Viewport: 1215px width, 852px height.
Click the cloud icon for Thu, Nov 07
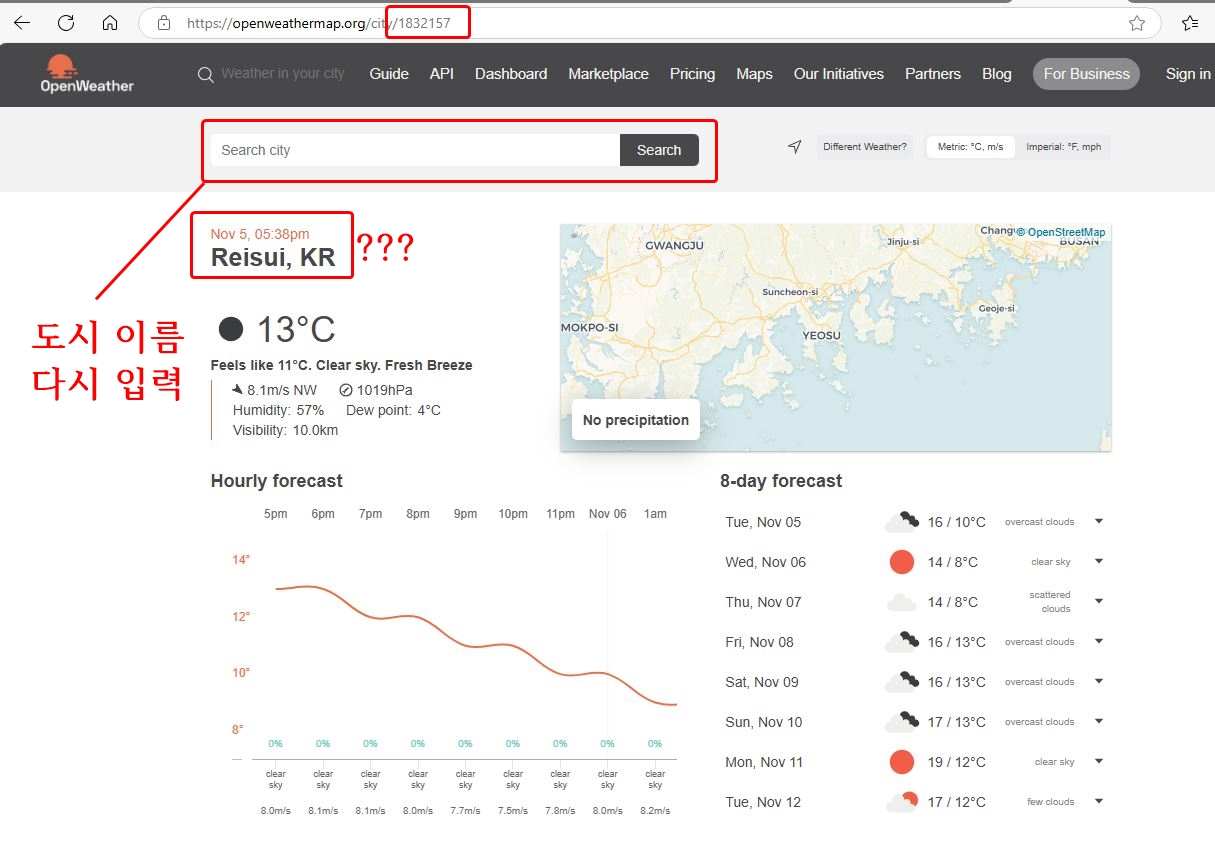point(902,602)
